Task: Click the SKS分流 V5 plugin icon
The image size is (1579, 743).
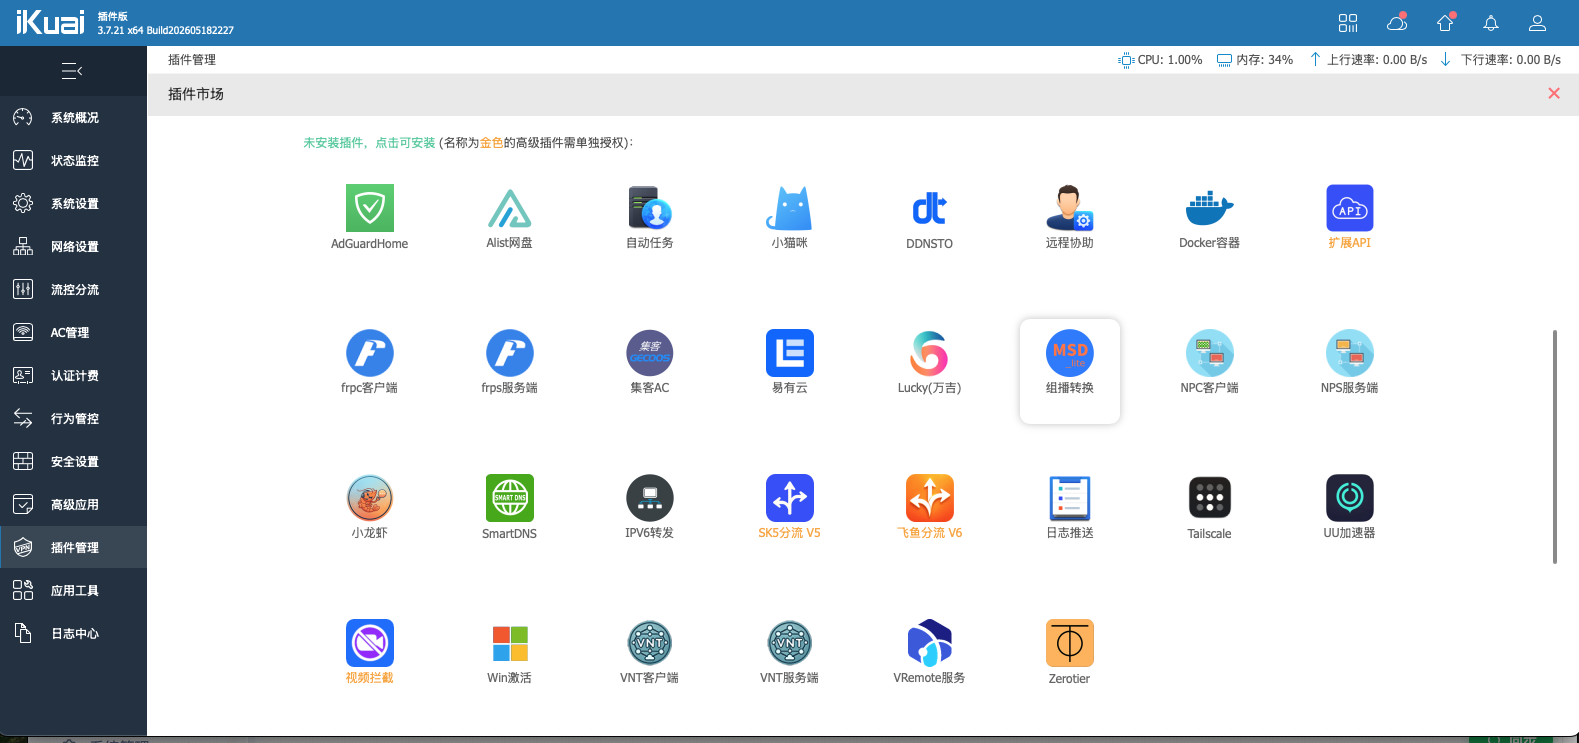Action: [790, 498]
